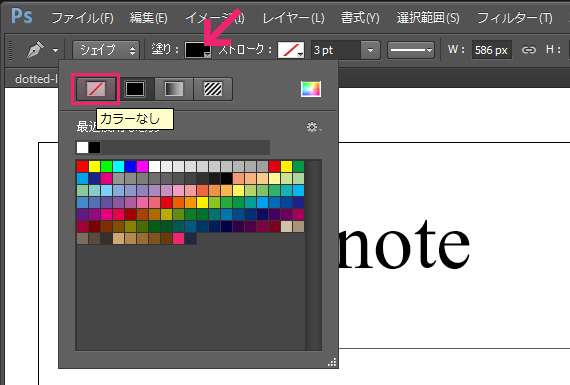The width and height of the screenshot is (570, 385).
Task: Open the イメージ(I) menu
Action: 214,17
